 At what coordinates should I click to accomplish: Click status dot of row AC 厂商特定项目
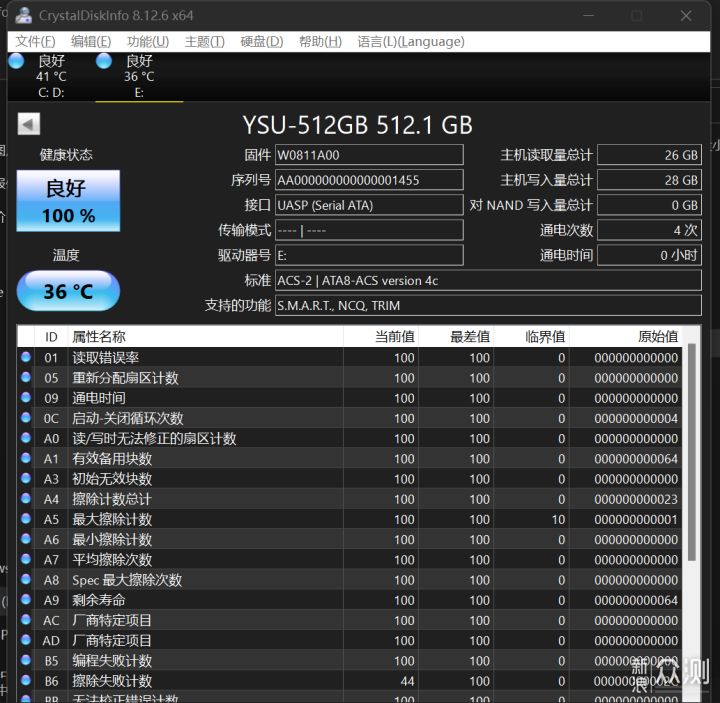26,619
